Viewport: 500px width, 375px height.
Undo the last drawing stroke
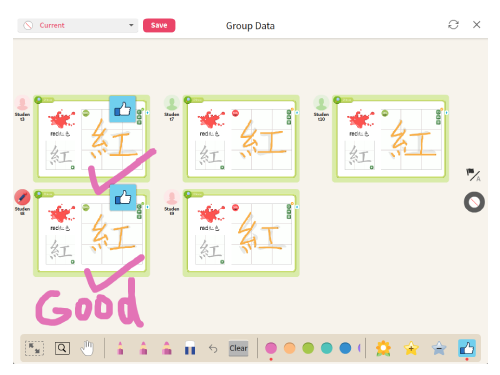213,349
